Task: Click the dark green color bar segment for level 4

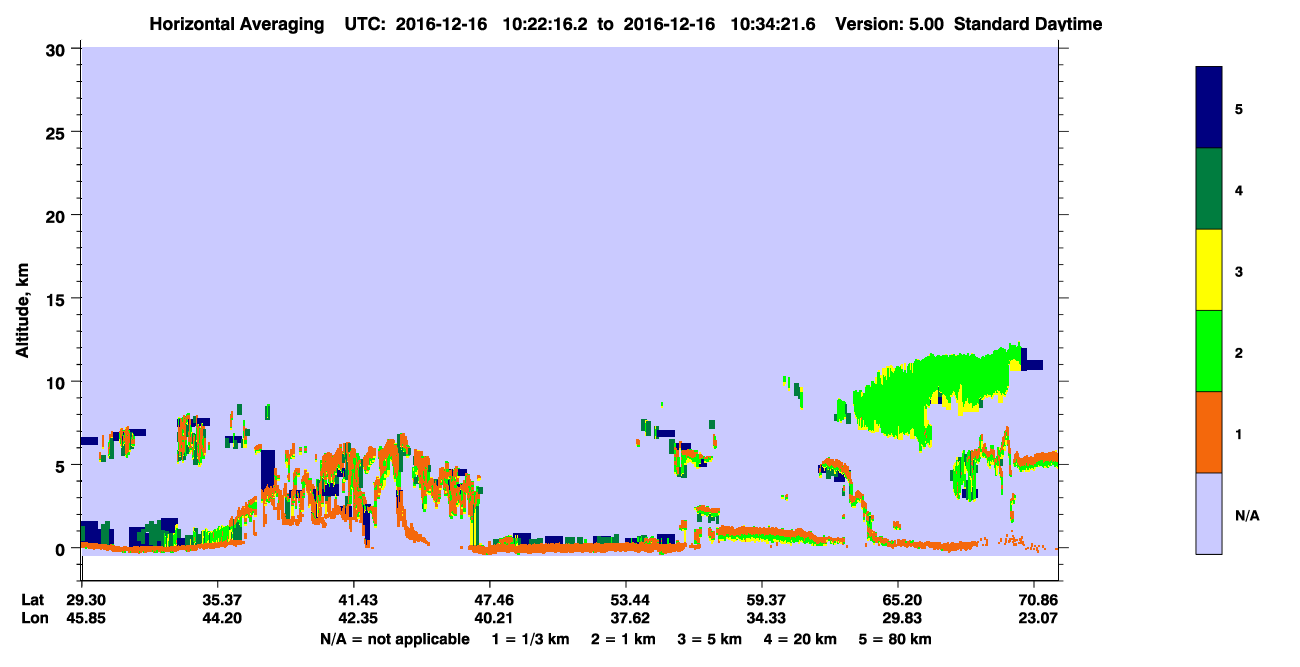Action: (x=1209, y=189)
